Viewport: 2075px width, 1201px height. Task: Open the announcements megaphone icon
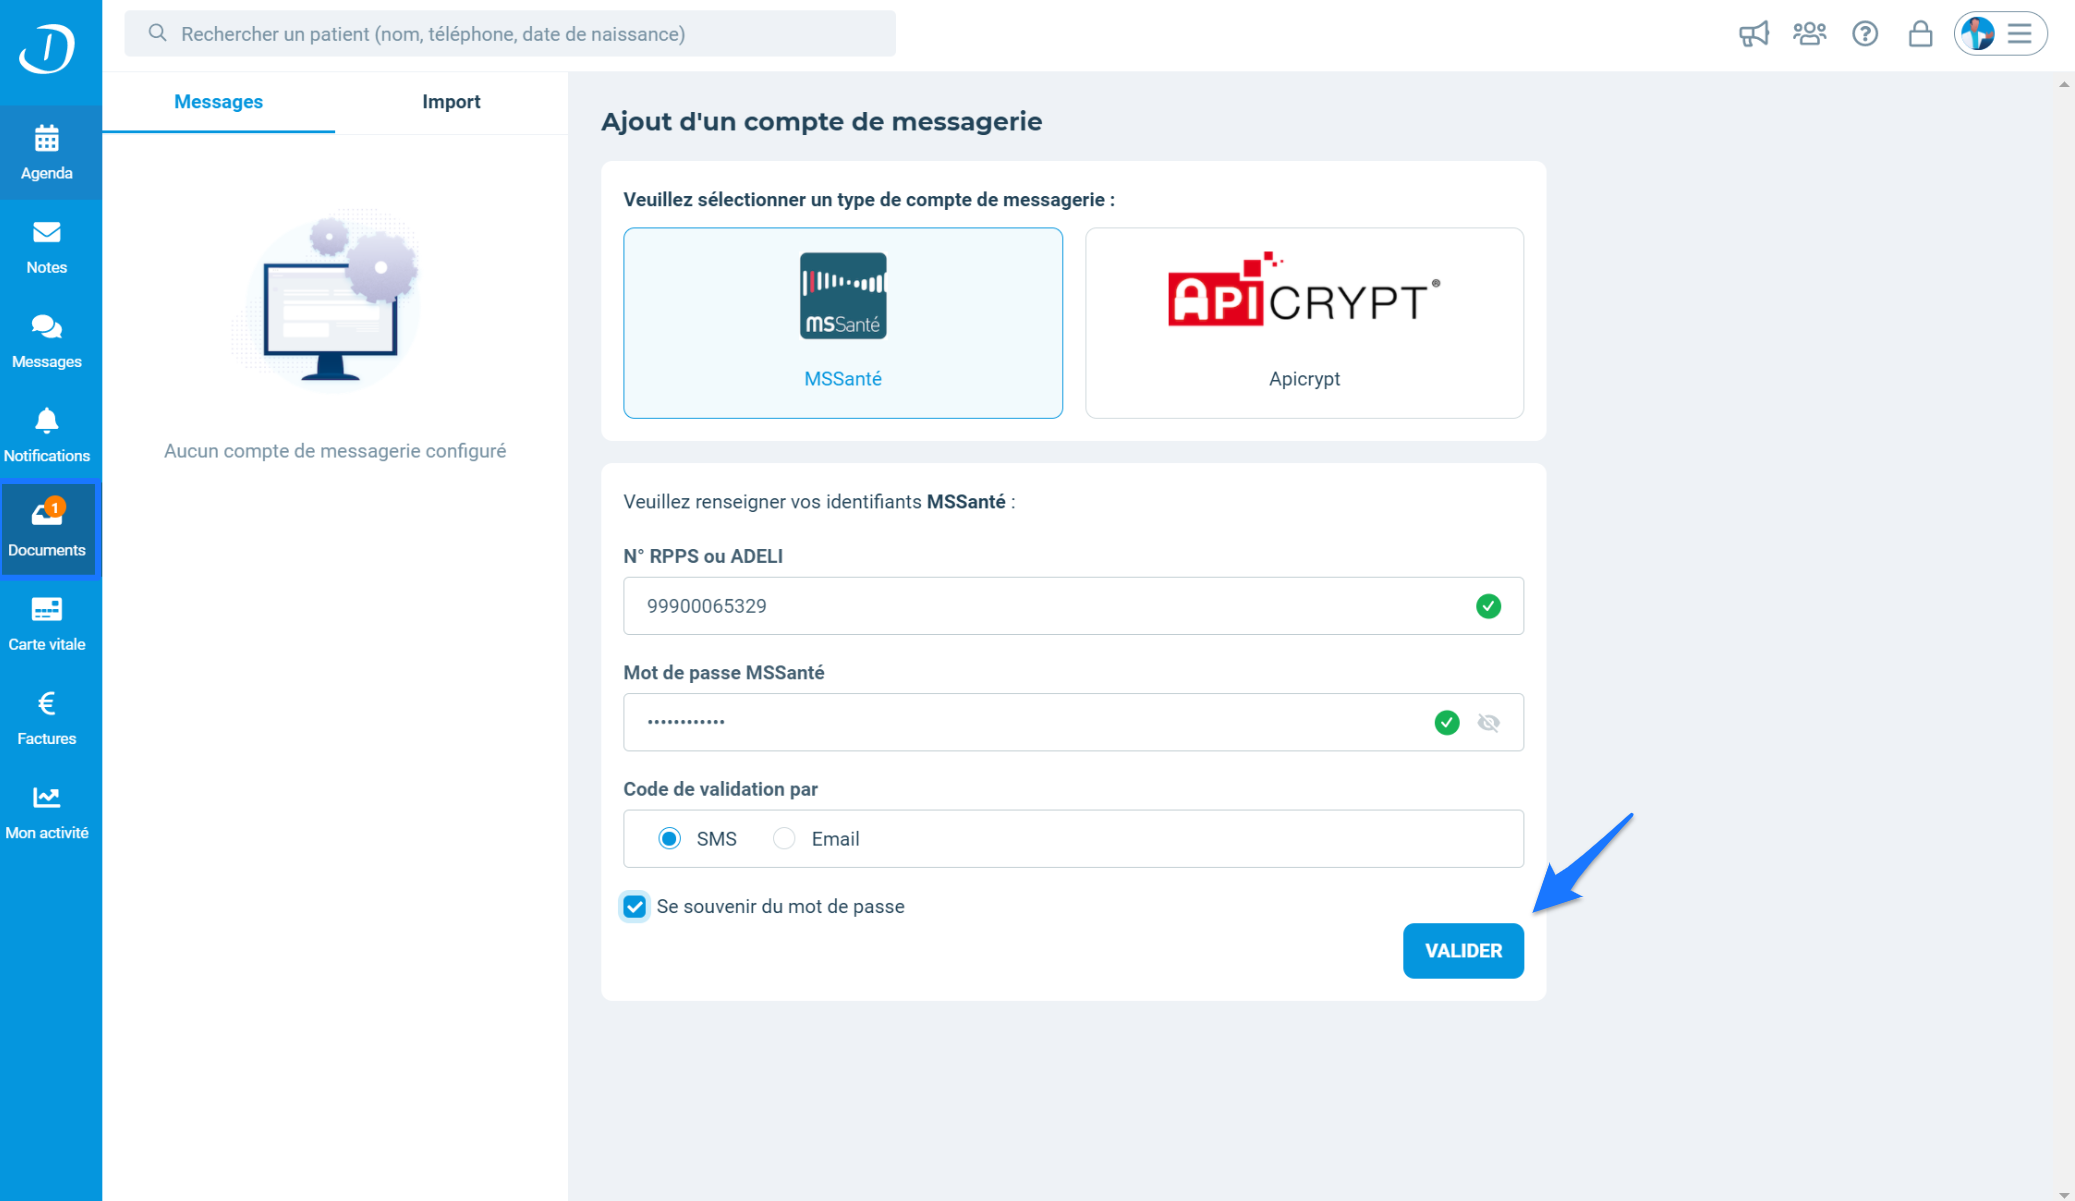tap(1753, 34)
